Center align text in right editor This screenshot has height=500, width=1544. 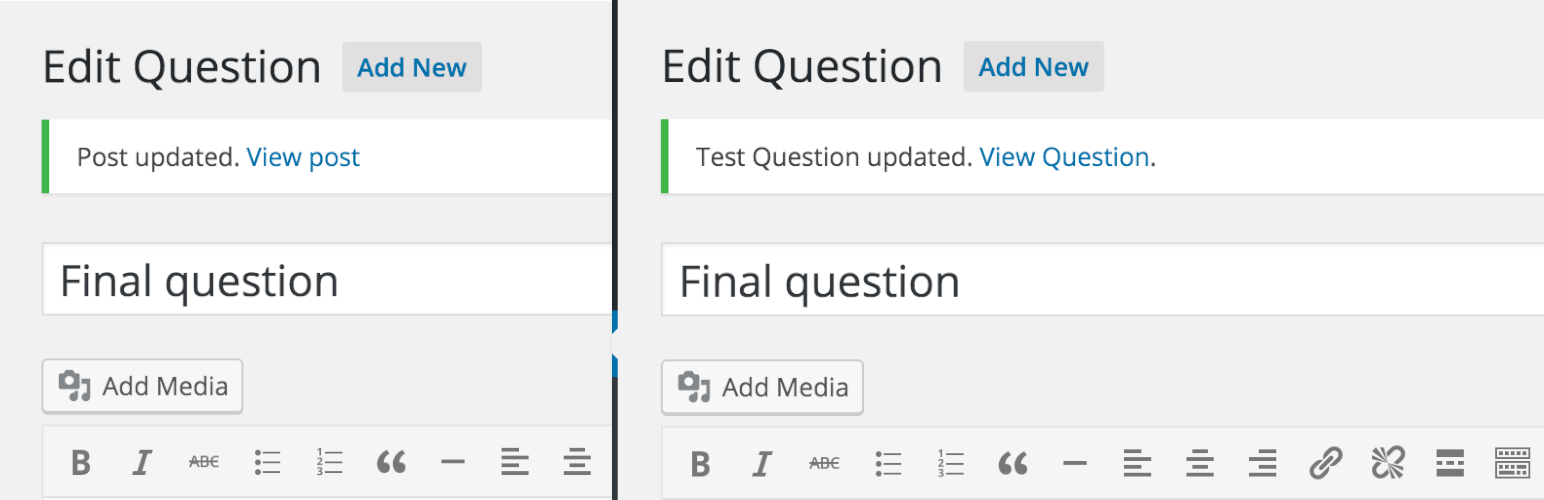[1200, 463]
